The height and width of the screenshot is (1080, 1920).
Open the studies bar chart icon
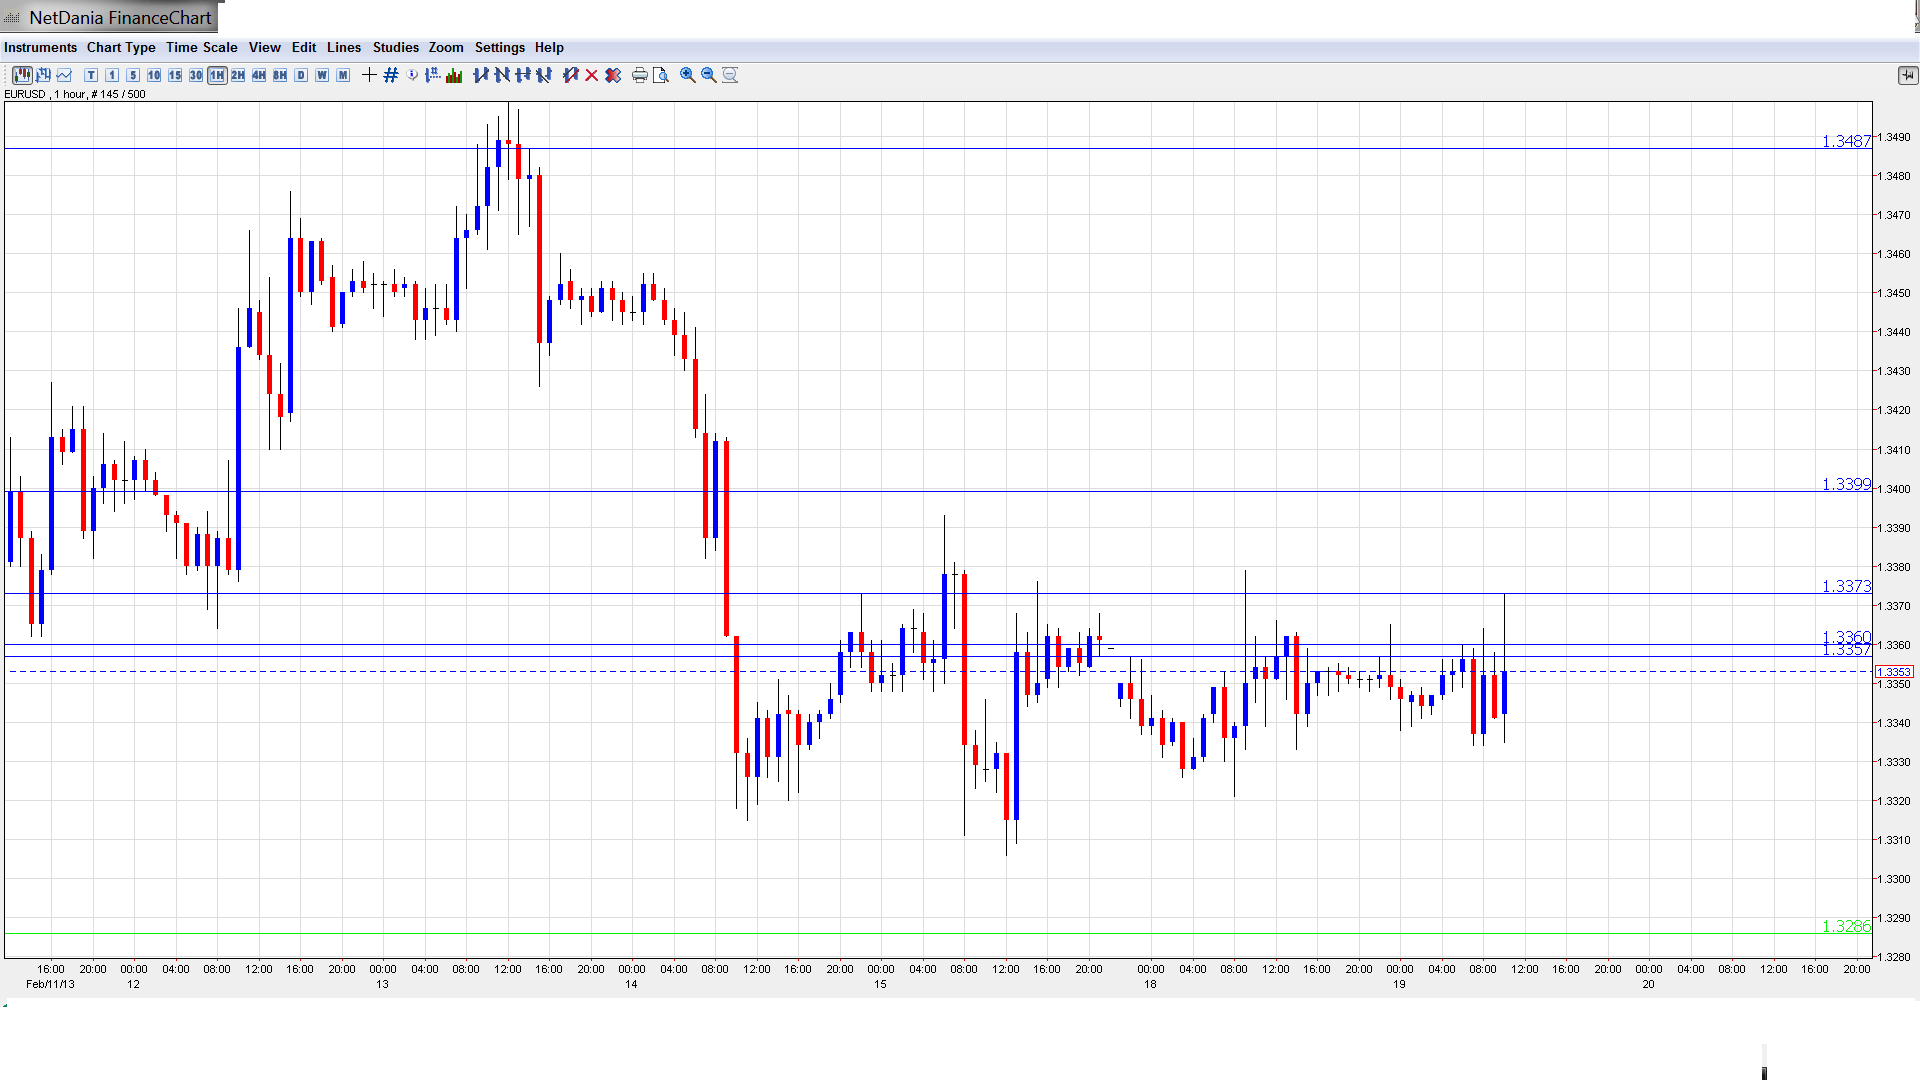click(454, 75)
